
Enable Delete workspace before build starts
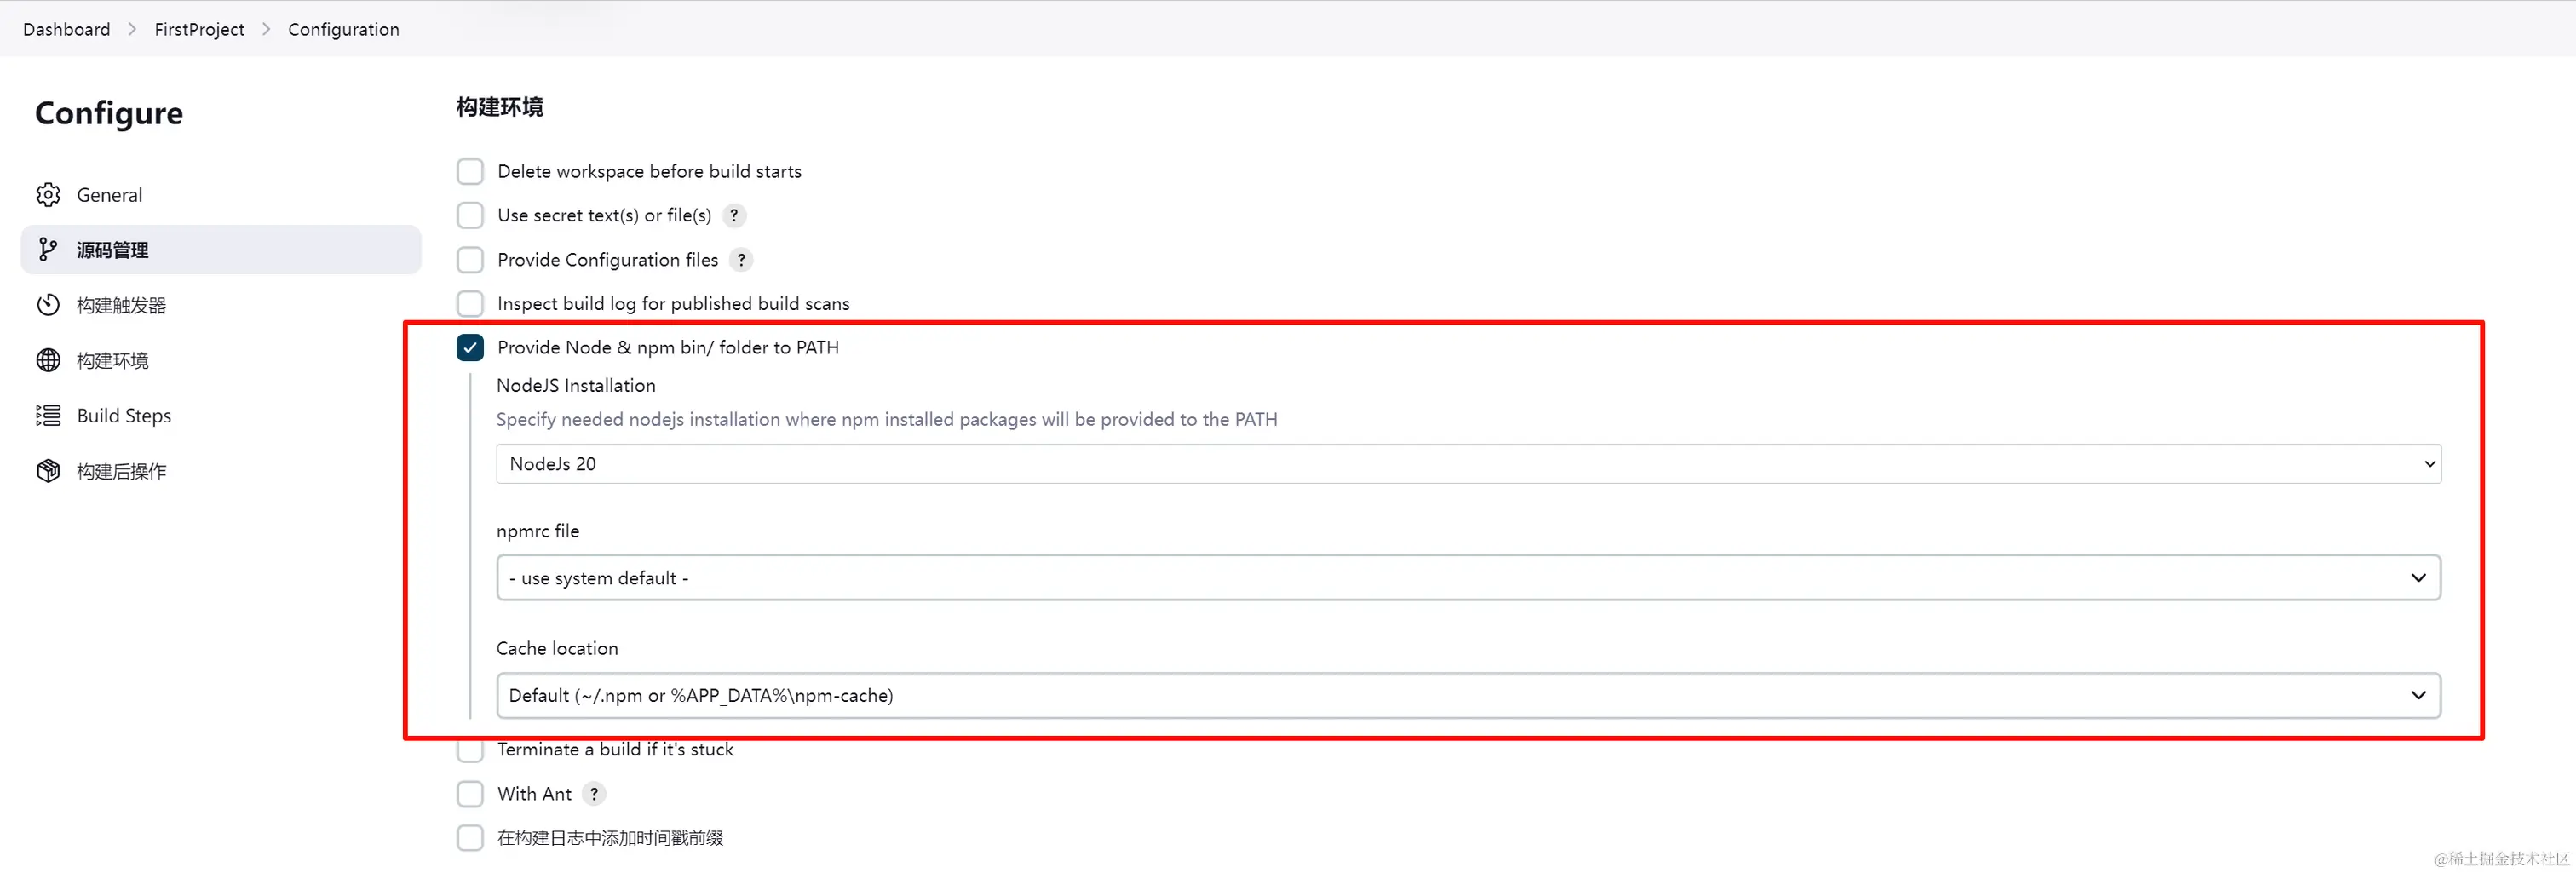tap(470, 171)
